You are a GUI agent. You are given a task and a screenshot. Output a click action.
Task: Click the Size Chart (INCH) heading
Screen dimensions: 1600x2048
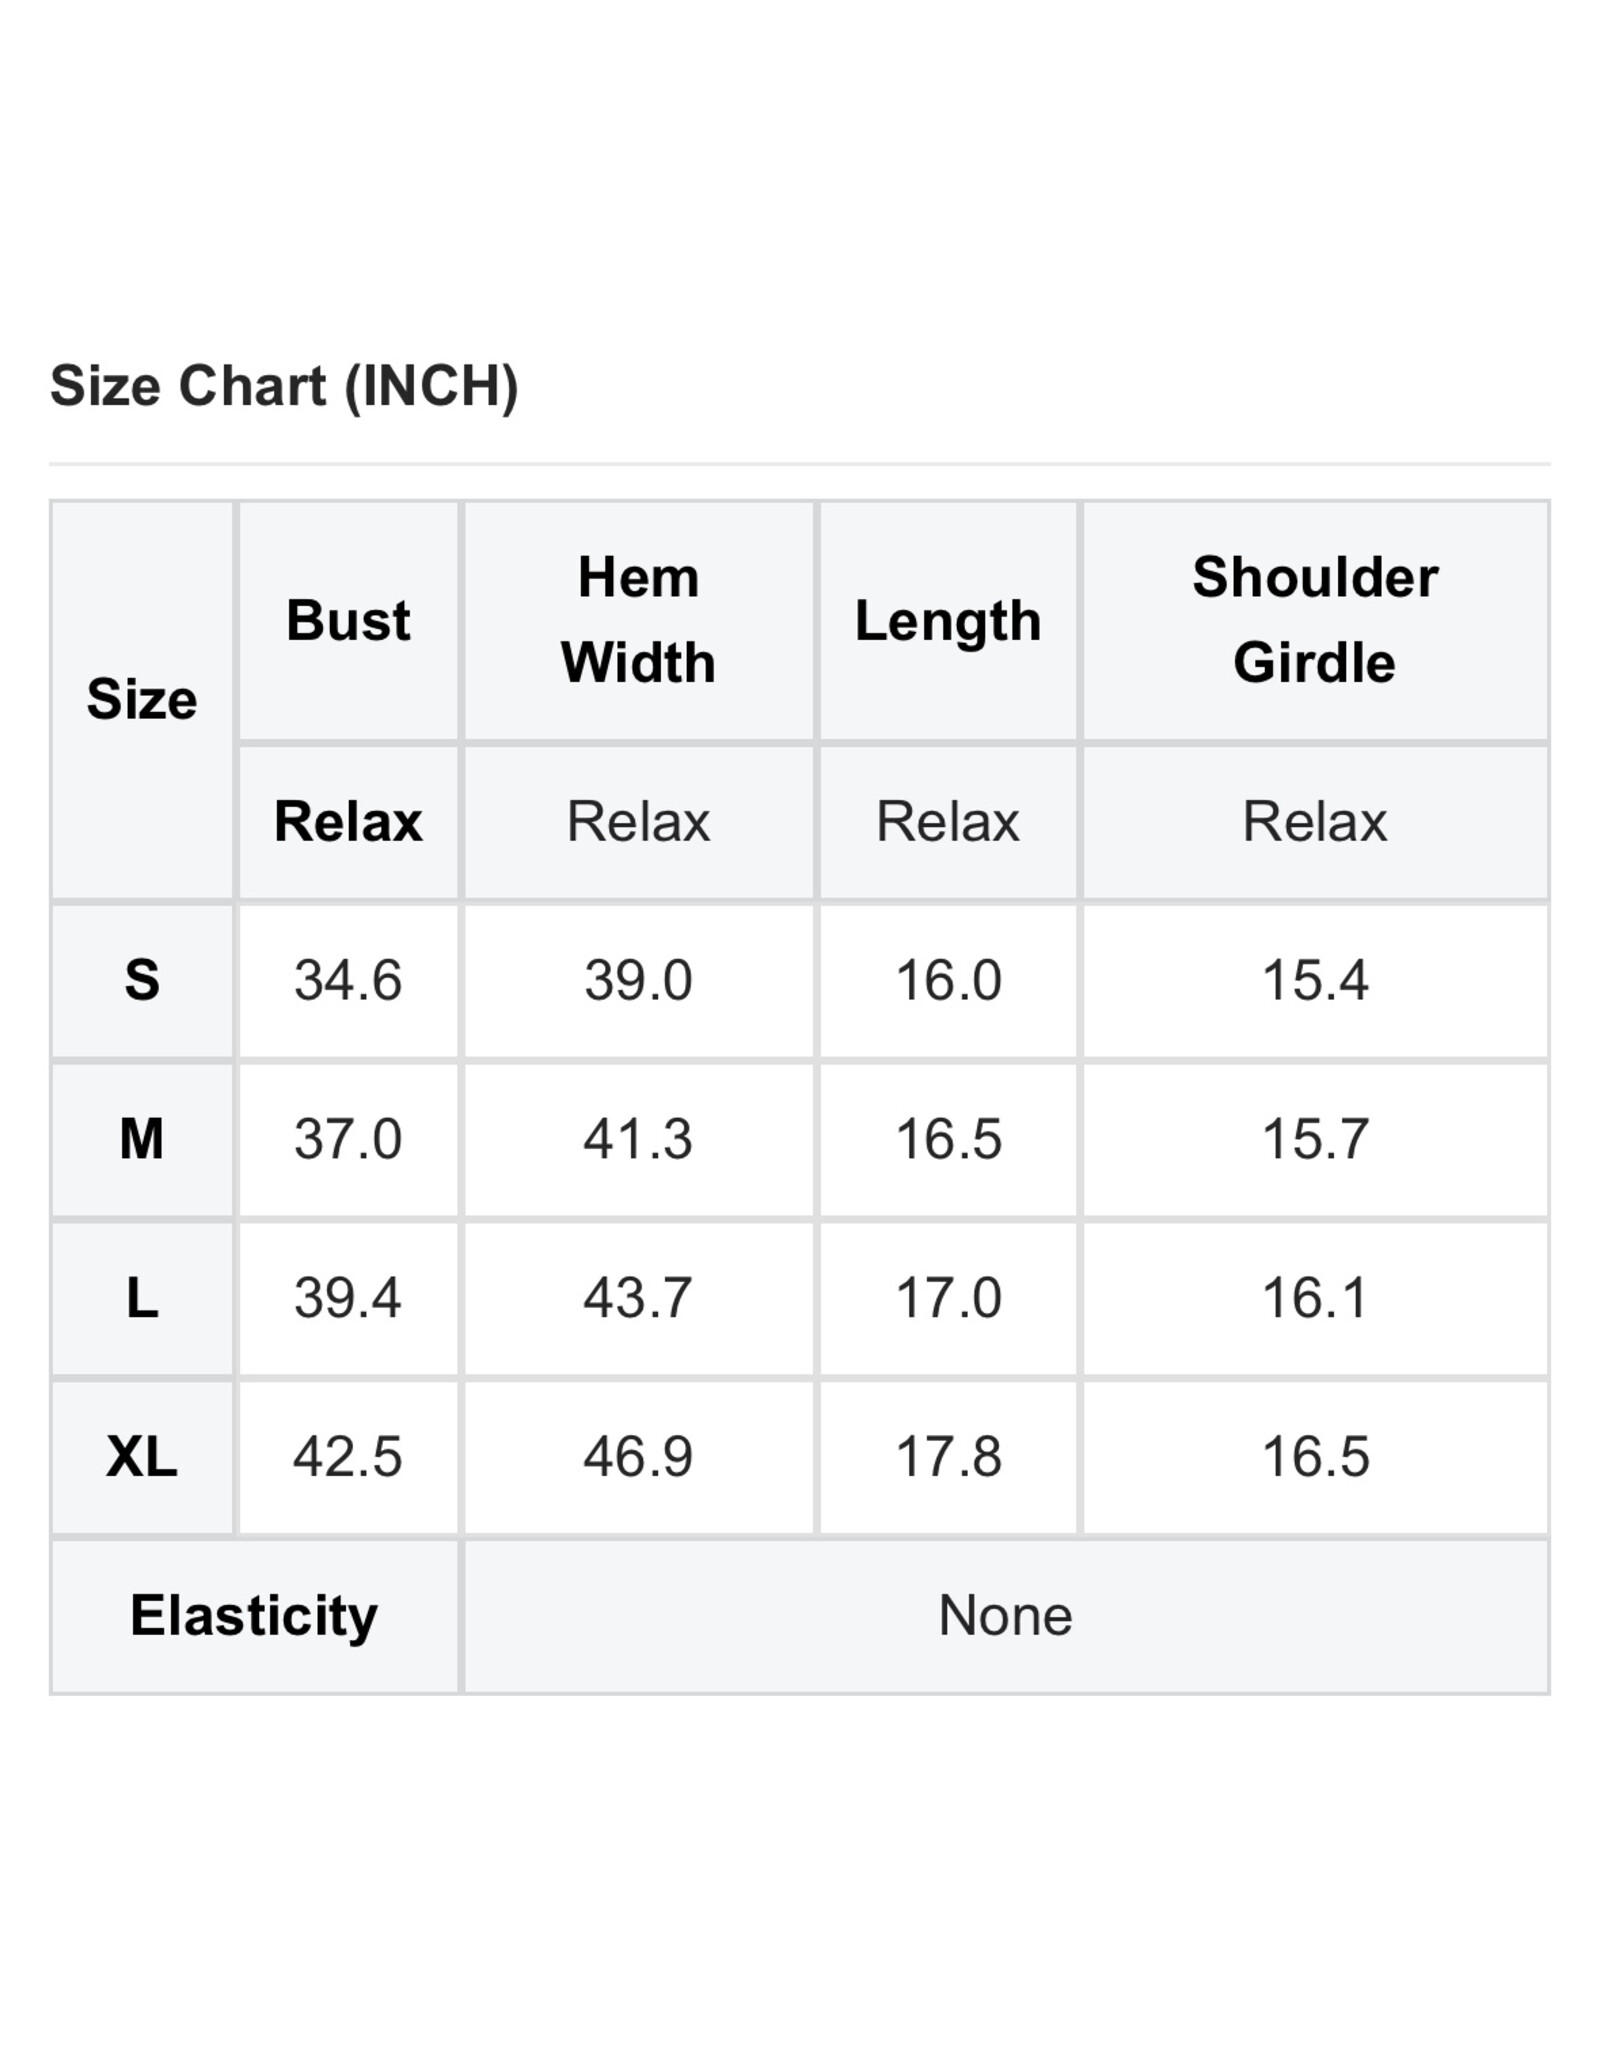284,386
